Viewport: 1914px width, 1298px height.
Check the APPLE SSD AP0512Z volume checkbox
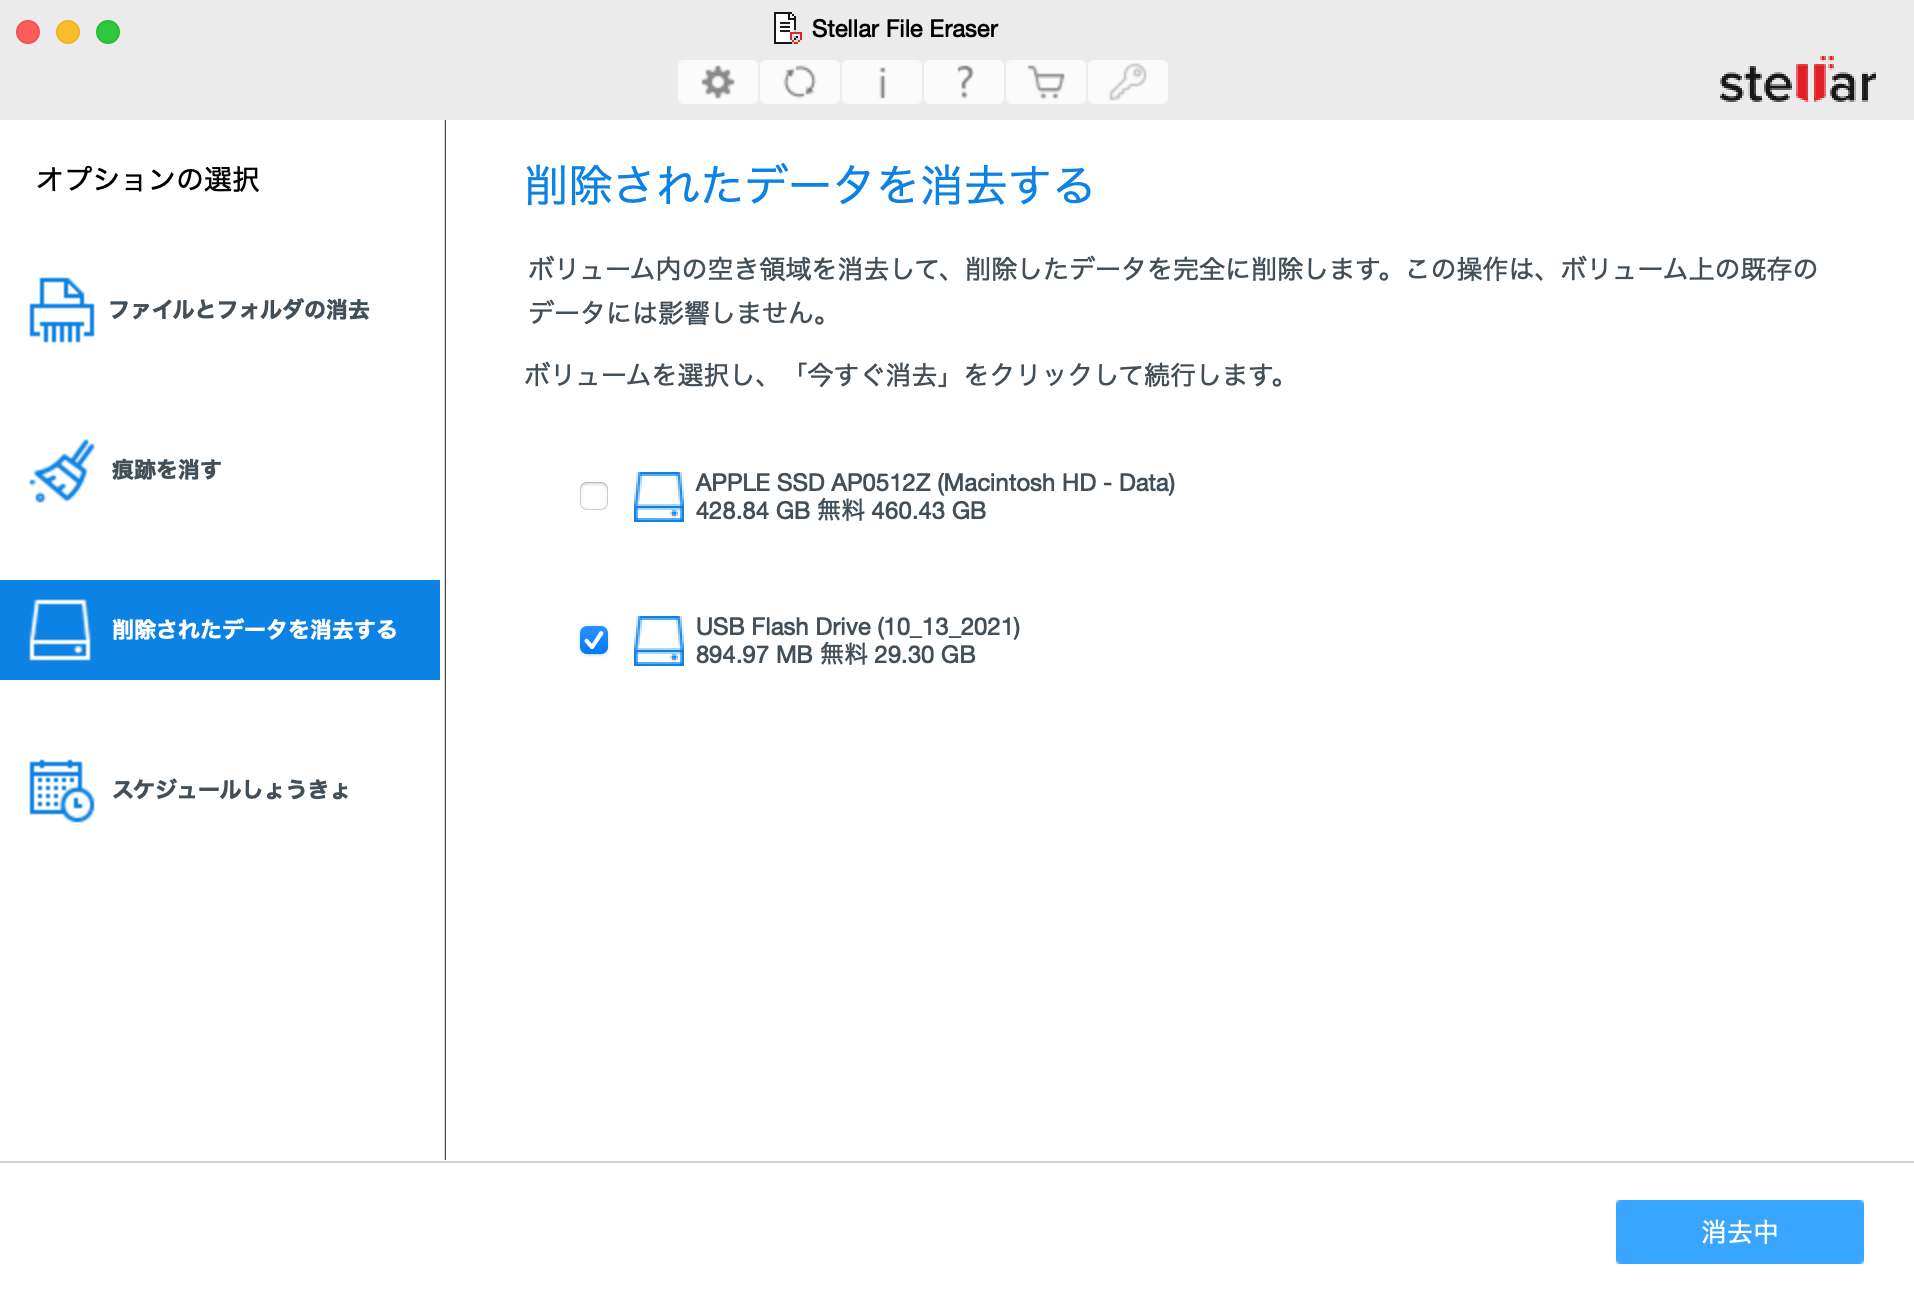tap(594, 496)
